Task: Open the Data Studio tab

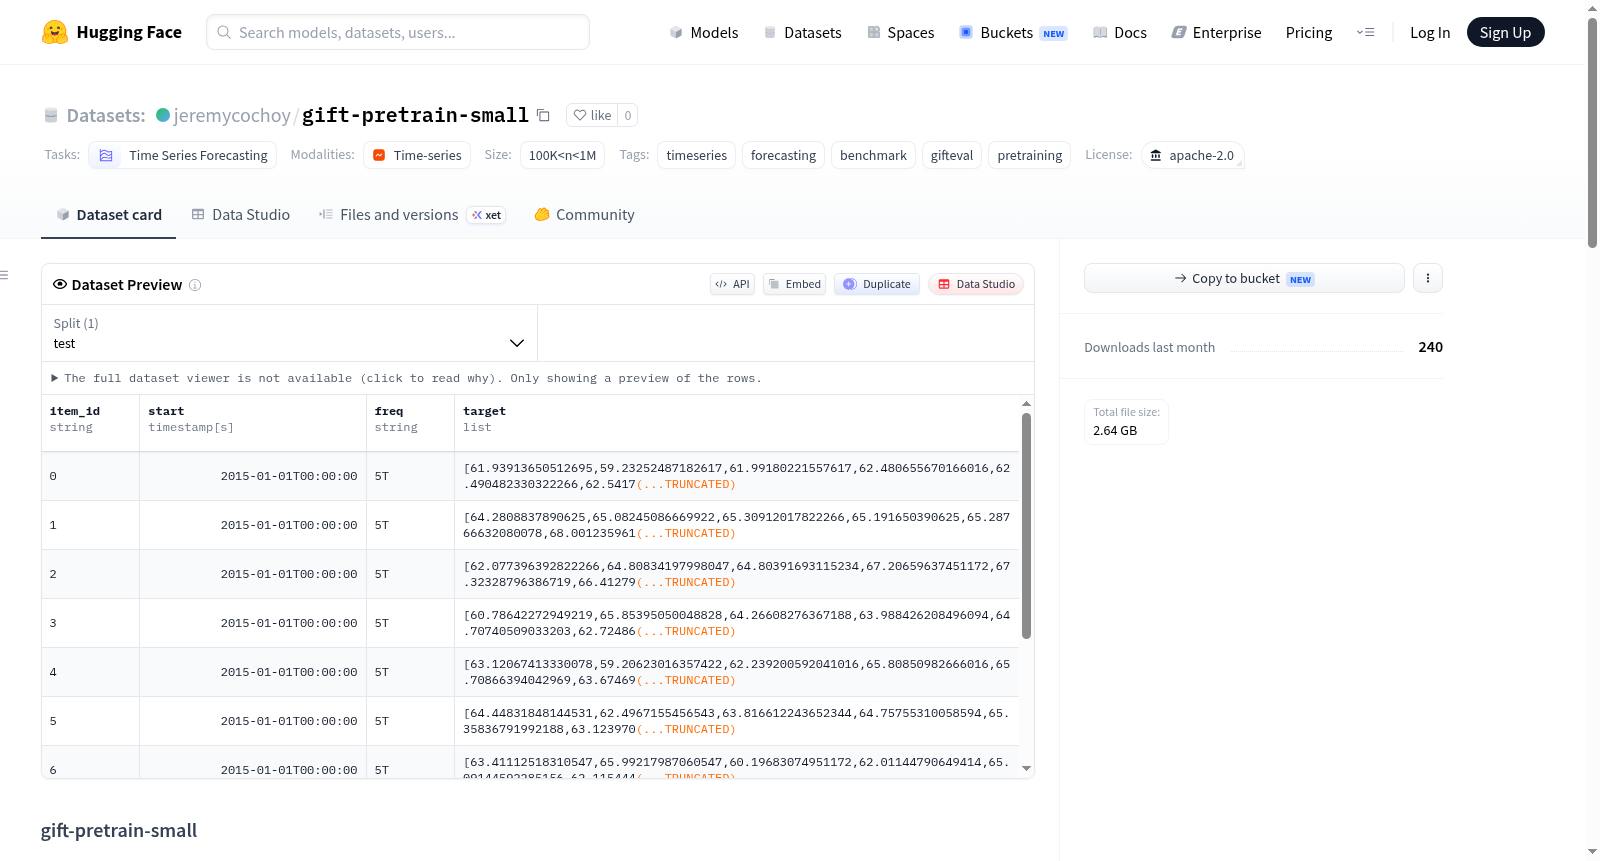Action: 241,214
